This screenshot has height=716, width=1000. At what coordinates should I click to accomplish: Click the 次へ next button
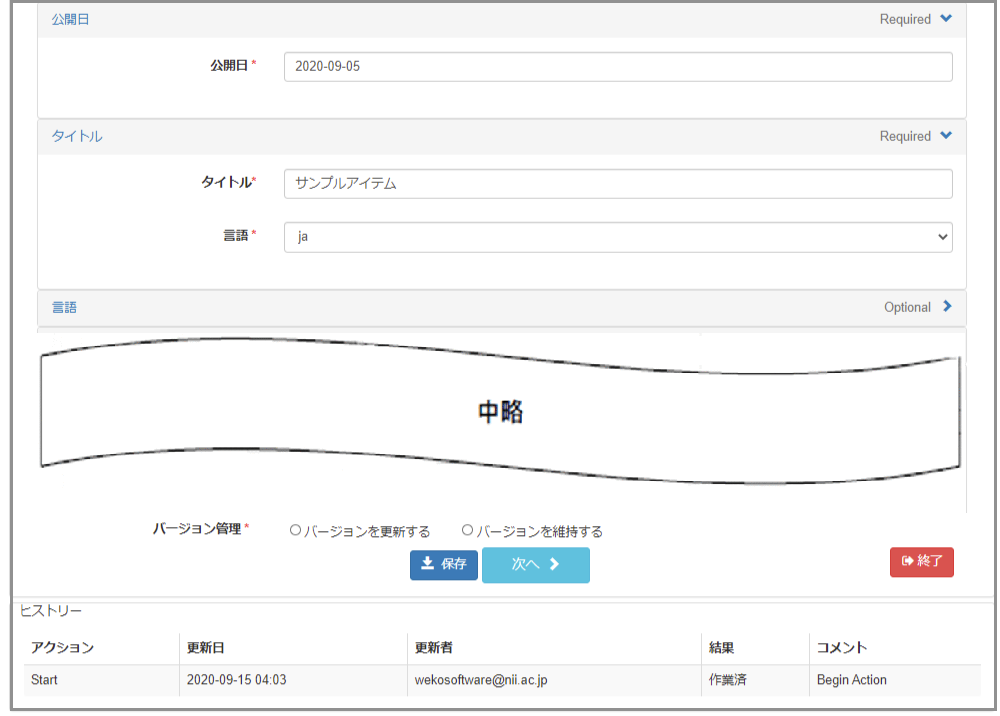coord(535,565)
